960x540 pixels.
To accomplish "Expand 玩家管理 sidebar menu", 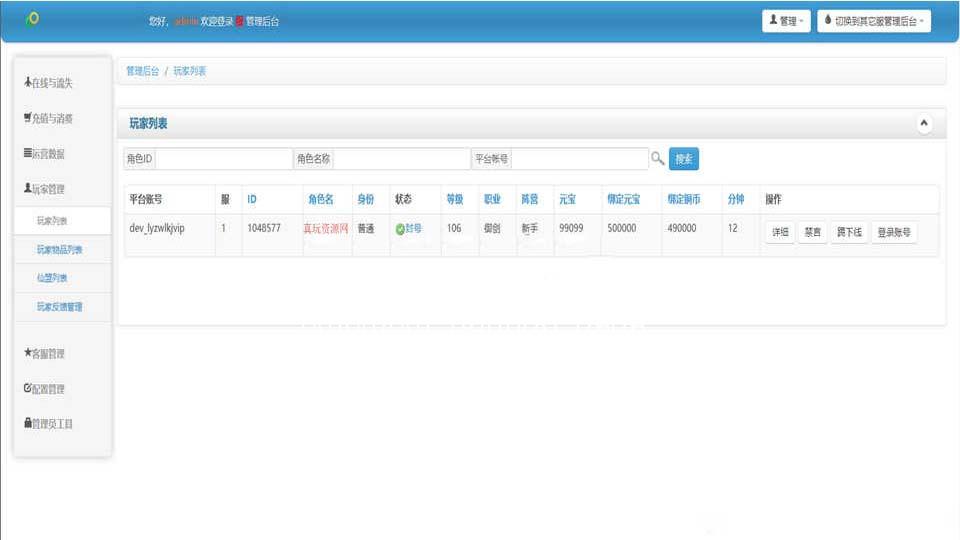I will [x=44, y=189].
